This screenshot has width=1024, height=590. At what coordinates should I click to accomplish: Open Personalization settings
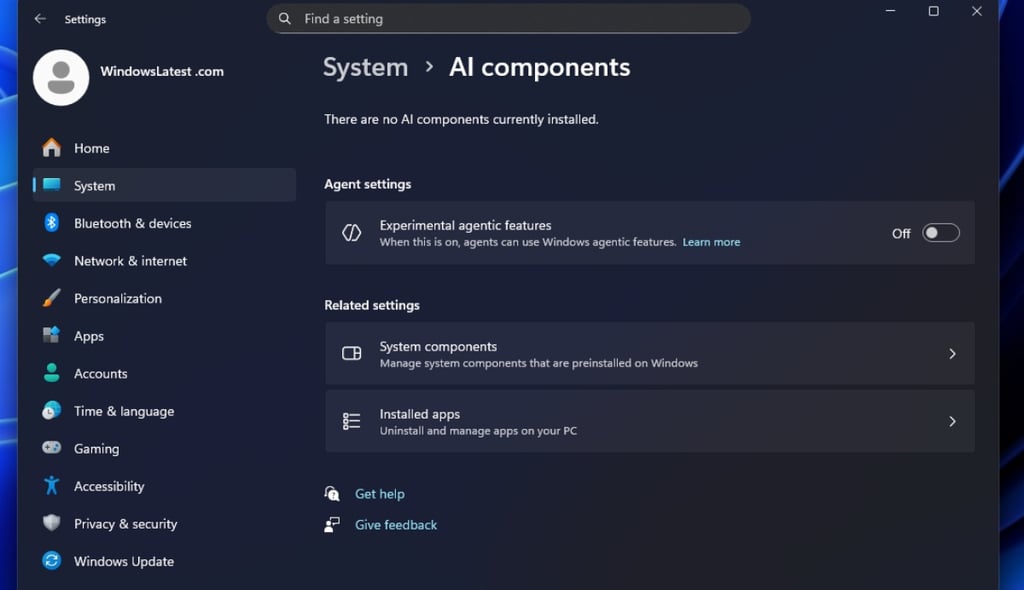pos(164,298)
